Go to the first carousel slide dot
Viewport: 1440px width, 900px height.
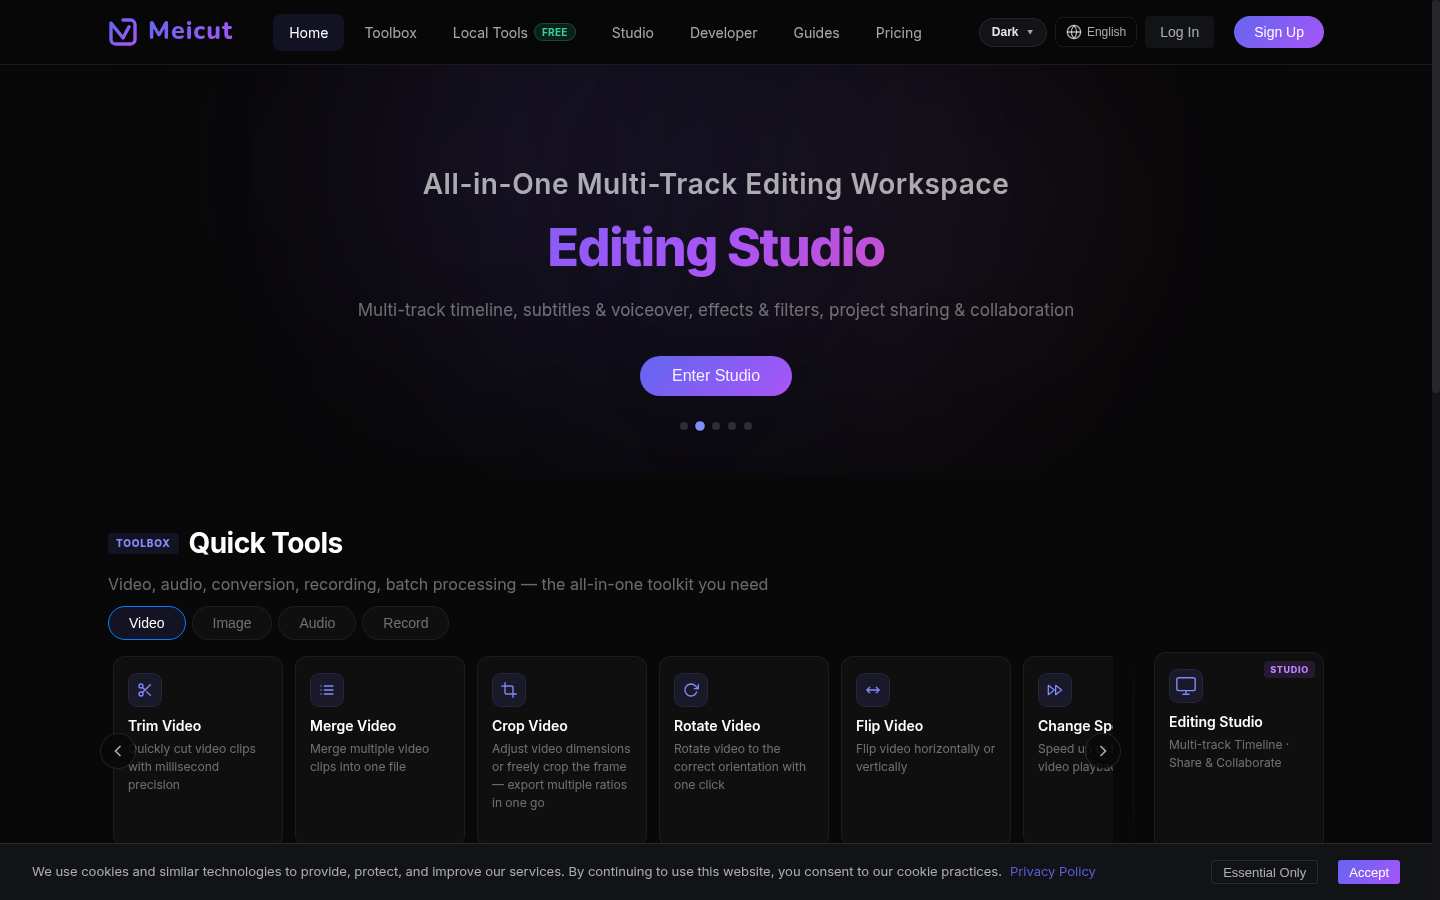(x=684, y=426)
